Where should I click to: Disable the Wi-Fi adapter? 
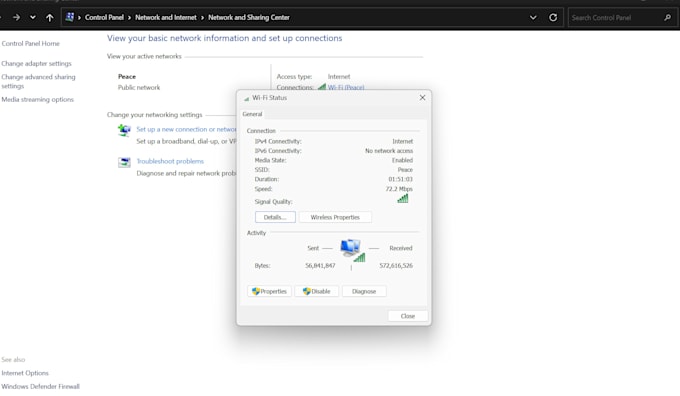[x=317, y=291]
